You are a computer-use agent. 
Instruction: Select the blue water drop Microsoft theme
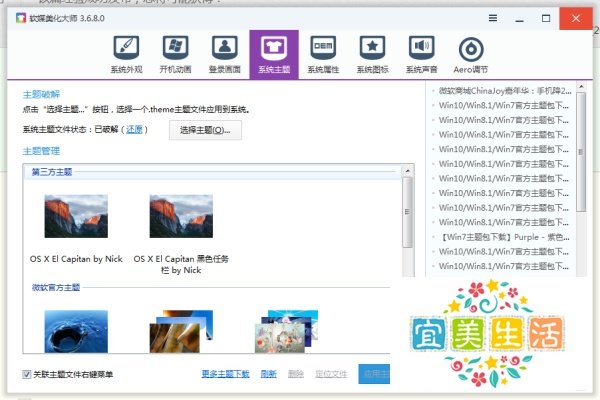pos(76,331)
